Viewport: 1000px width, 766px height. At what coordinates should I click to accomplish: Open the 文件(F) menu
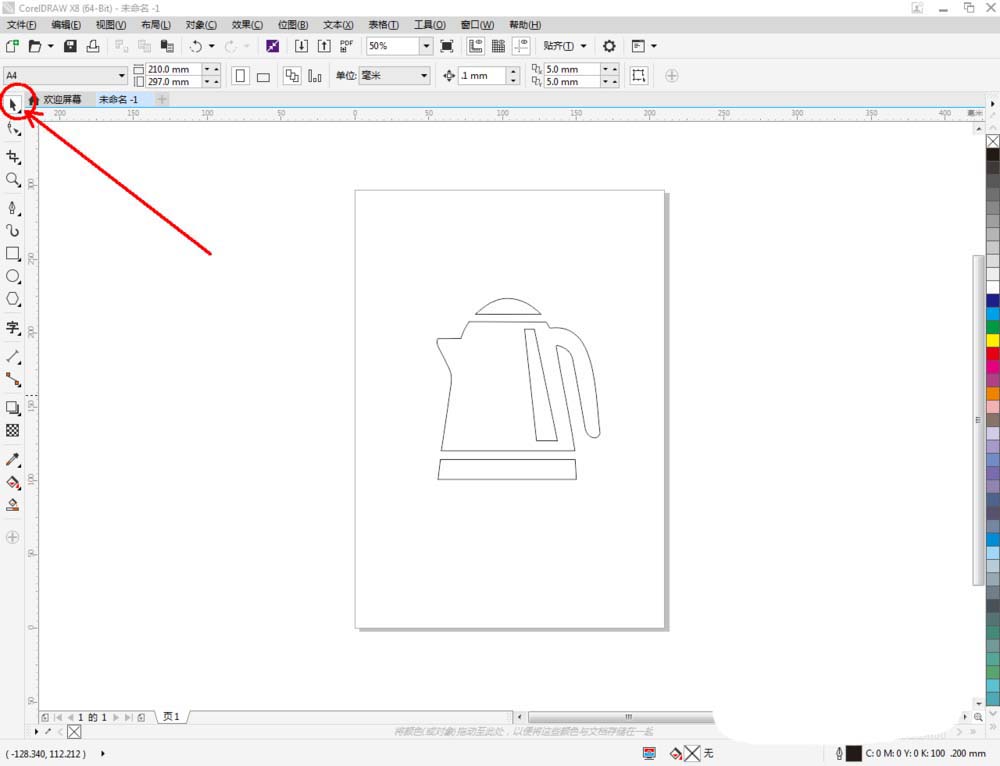[x=21, y=25]
